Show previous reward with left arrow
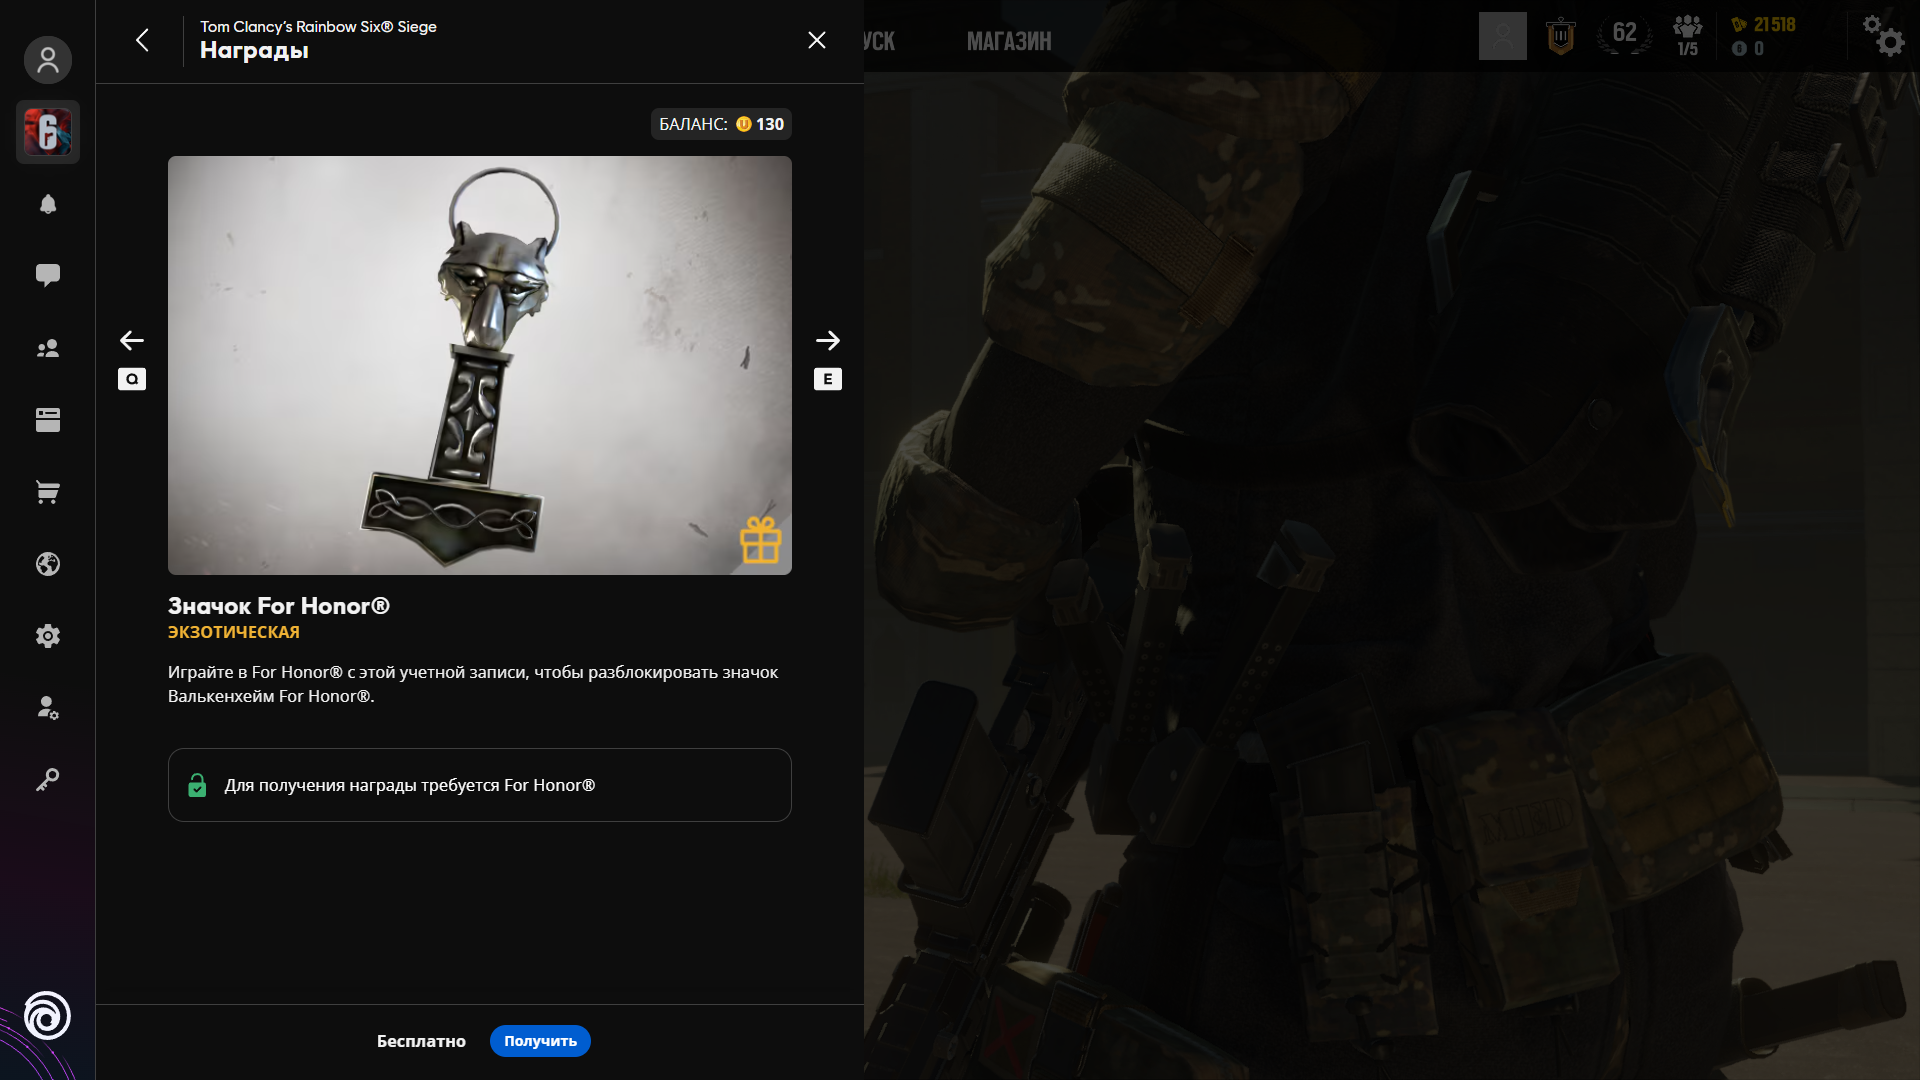The width and height of the screenshot is (1920, 1080). point(132,340)
